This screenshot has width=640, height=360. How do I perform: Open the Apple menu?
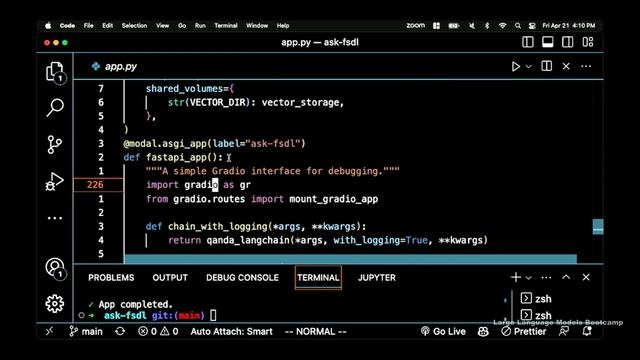coord(48,26)
